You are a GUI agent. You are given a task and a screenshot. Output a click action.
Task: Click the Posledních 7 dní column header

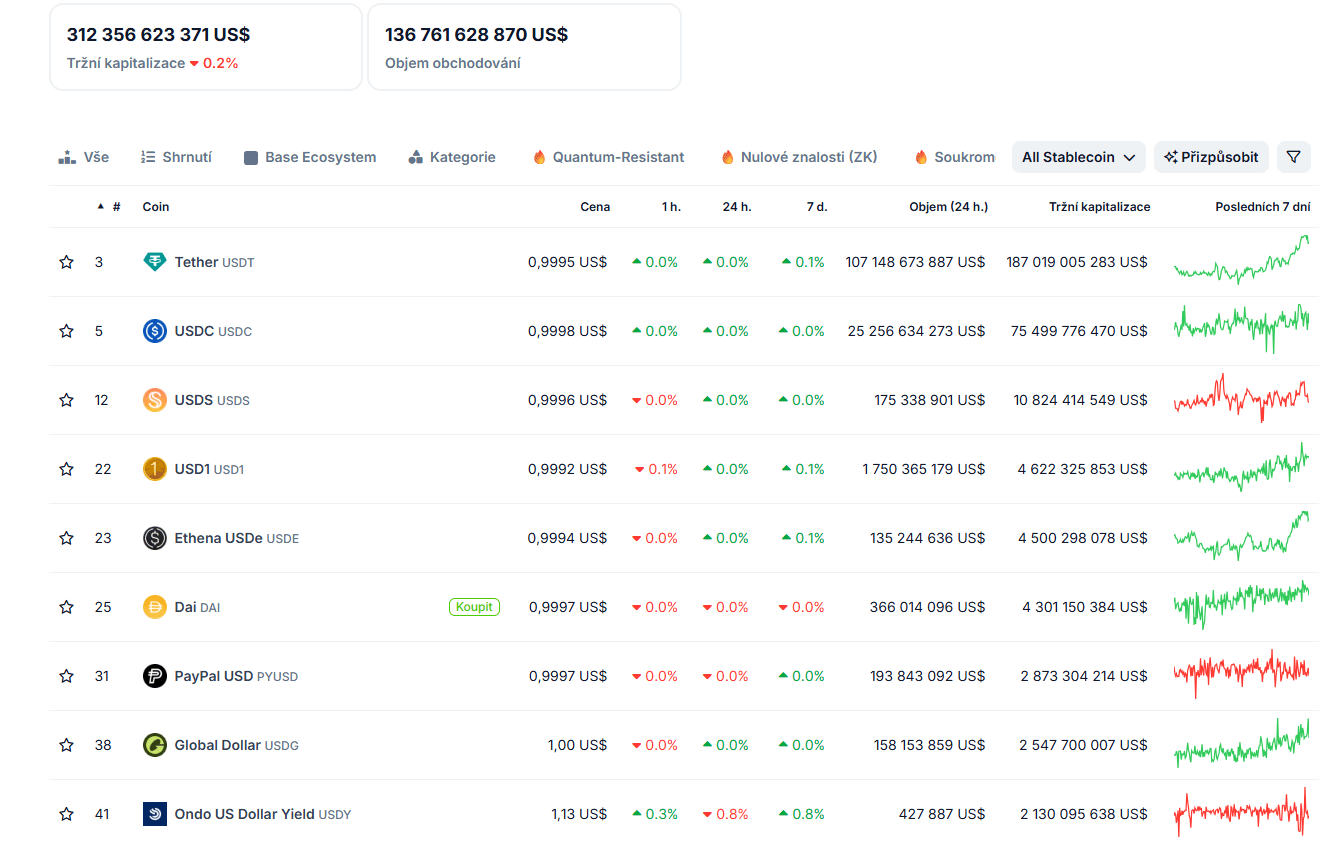[x=1263, y=207]
